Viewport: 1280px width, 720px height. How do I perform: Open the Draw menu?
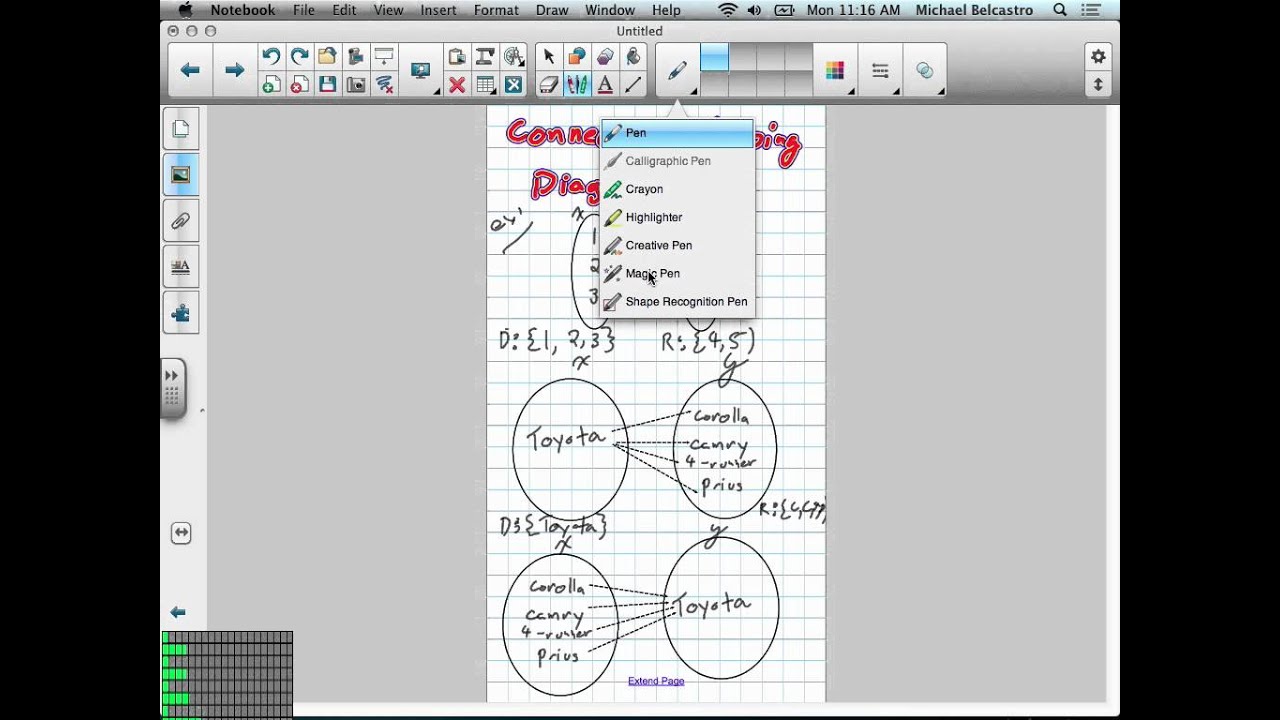pos(552,10)
